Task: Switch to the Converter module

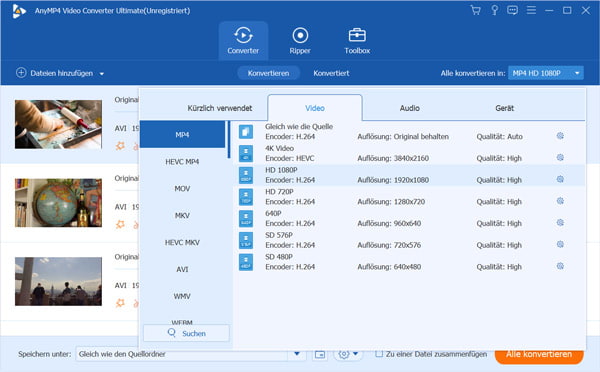Action: coord(243,41)
